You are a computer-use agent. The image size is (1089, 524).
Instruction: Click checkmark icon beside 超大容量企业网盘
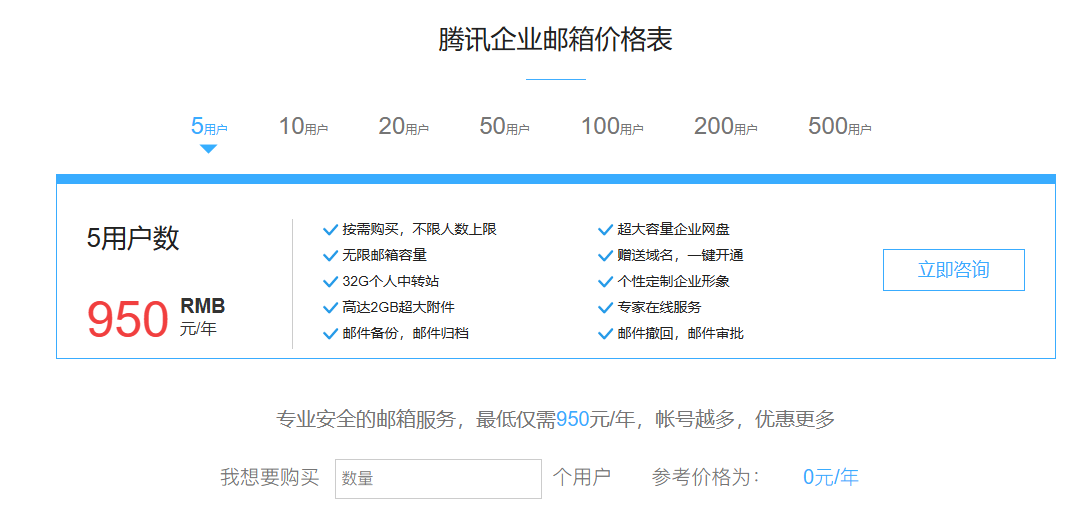pyautogui.click(x=605, y=230)
